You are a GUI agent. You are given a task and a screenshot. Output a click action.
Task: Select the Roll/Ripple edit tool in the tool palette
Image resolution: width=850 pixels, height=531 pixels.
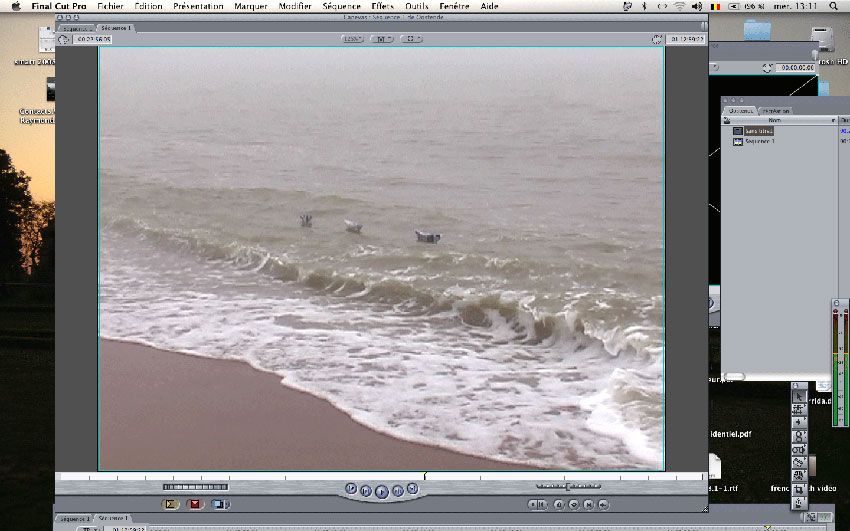(x=799, y=436)
